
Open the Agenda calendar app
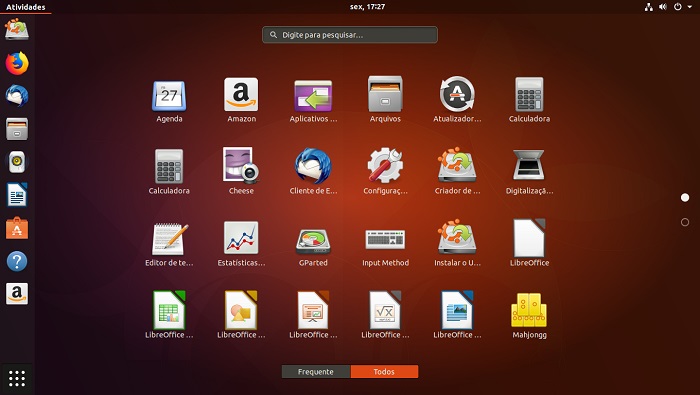coord(169,101)
